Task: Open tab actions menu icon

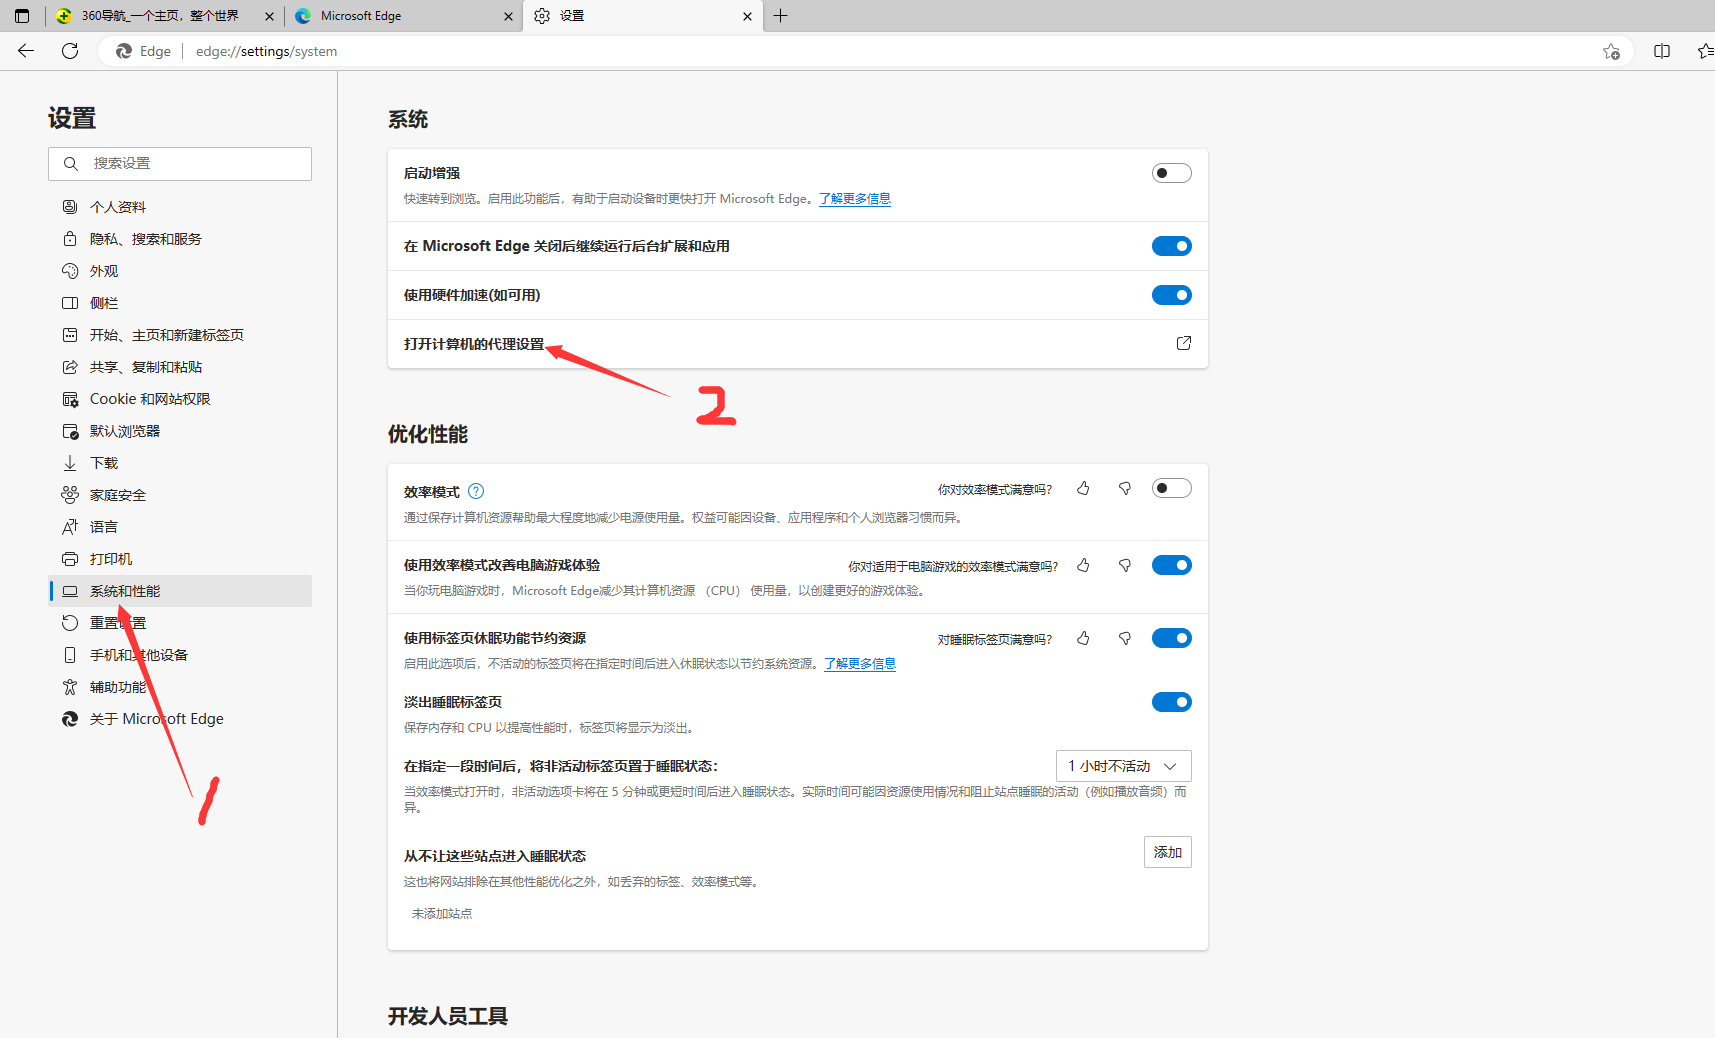Action: point(22,16)
